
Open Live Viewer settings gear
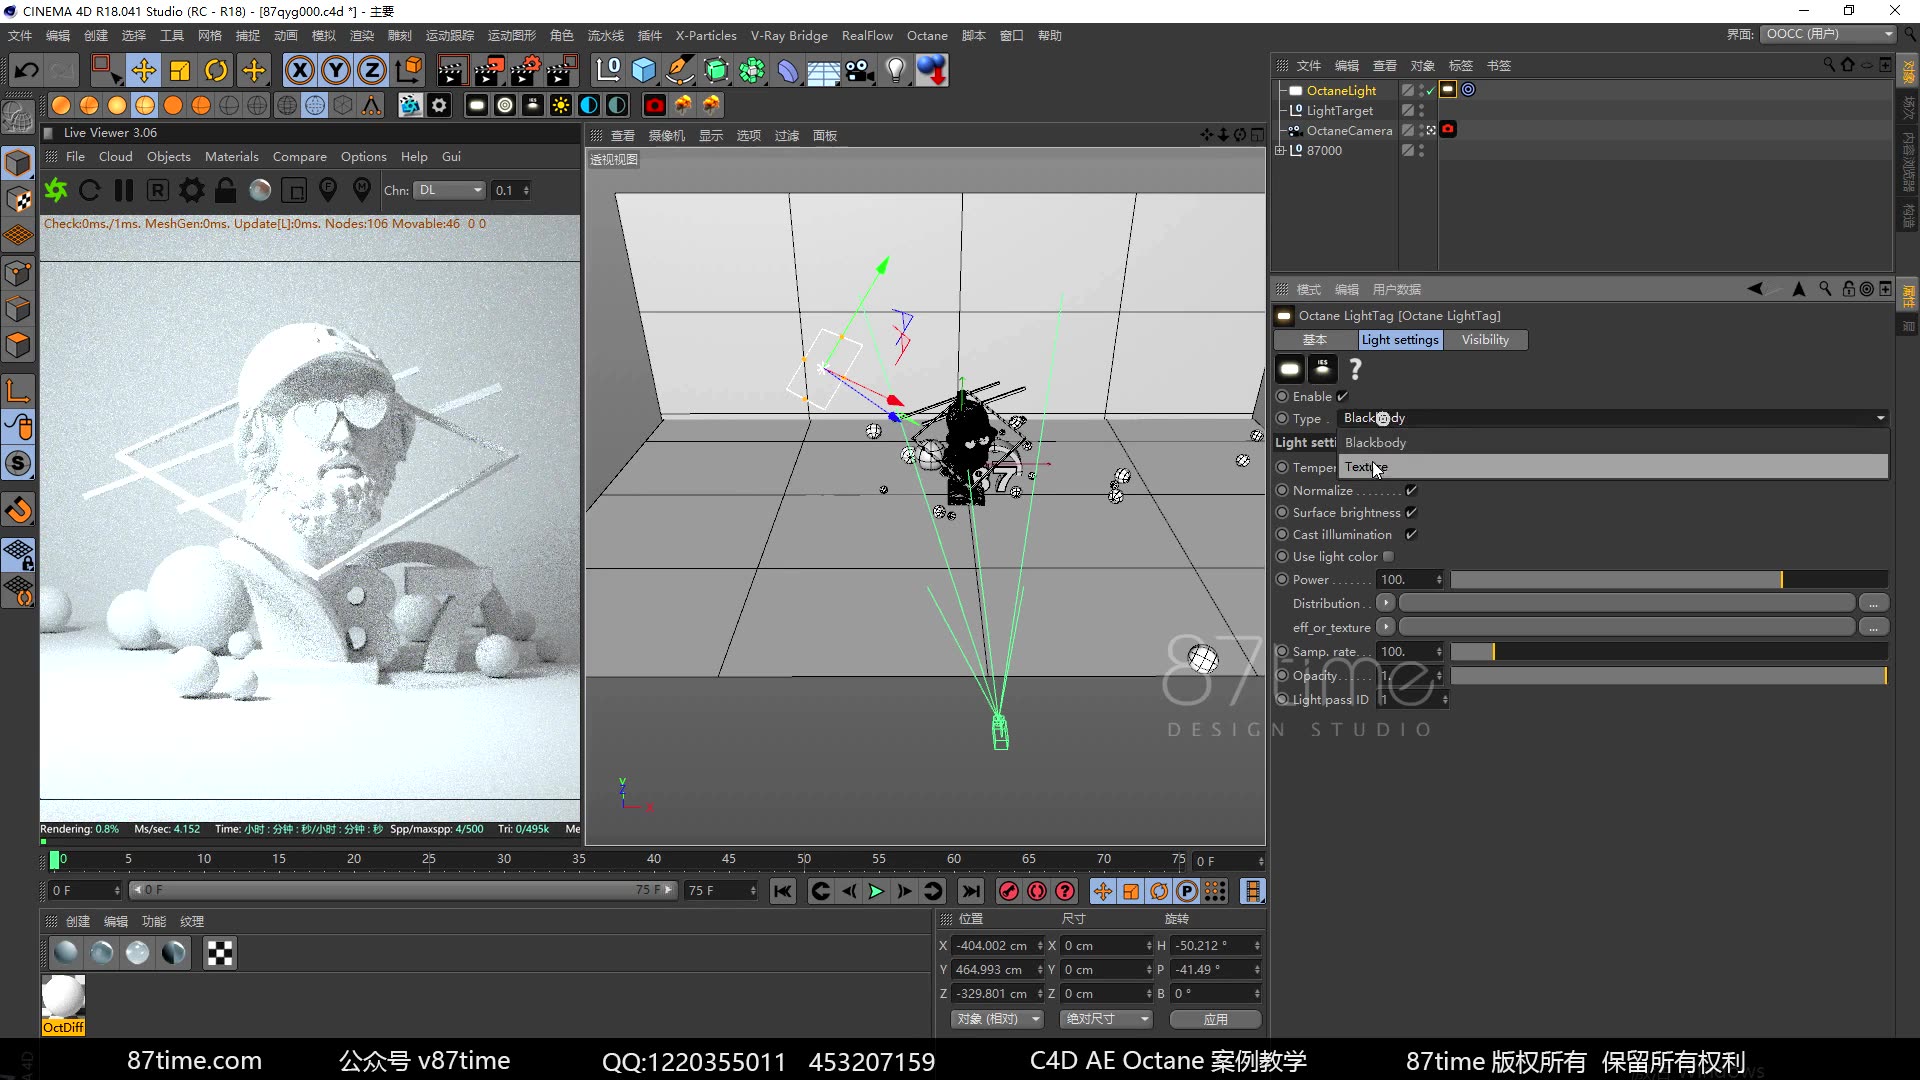point(191,190)
